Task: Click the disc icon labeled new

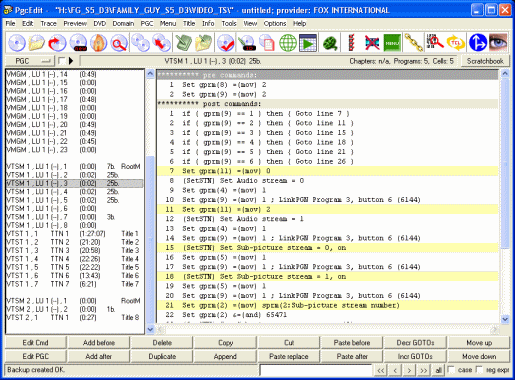Action: click(x=78, y=43)
